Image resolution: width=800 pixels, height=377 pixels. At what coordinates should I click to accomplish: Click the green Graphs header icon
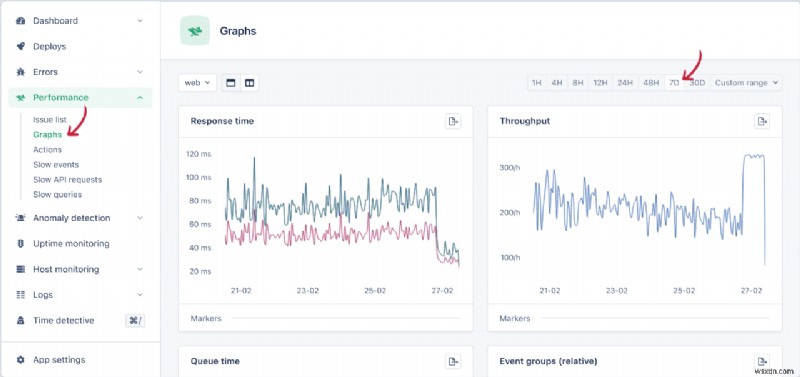tap(194, 31)
